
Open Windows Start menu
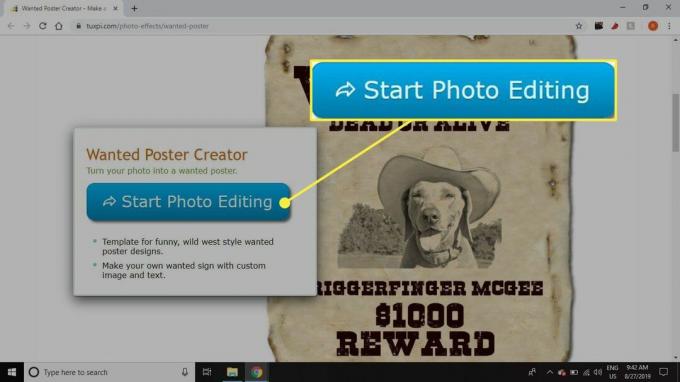12,372
